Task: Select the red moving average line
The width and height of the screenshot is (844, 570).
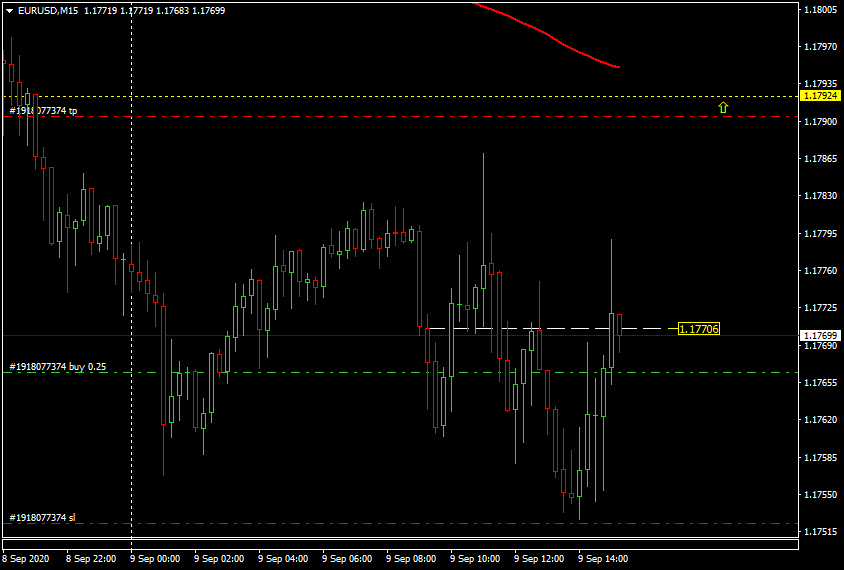Action: coord(549,34)
